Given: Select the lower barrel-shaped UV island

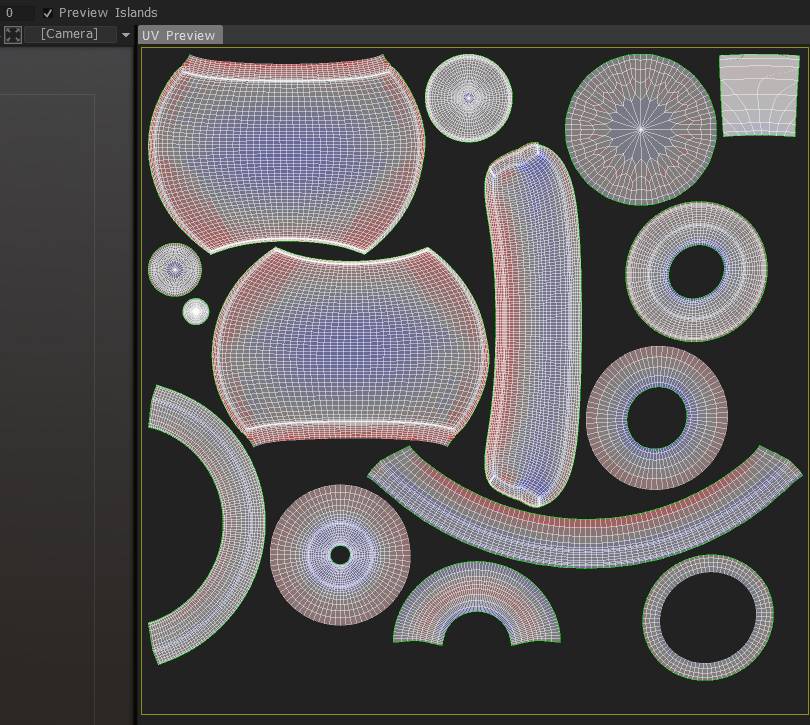Looking at the screenshot, I should (350, 345).
